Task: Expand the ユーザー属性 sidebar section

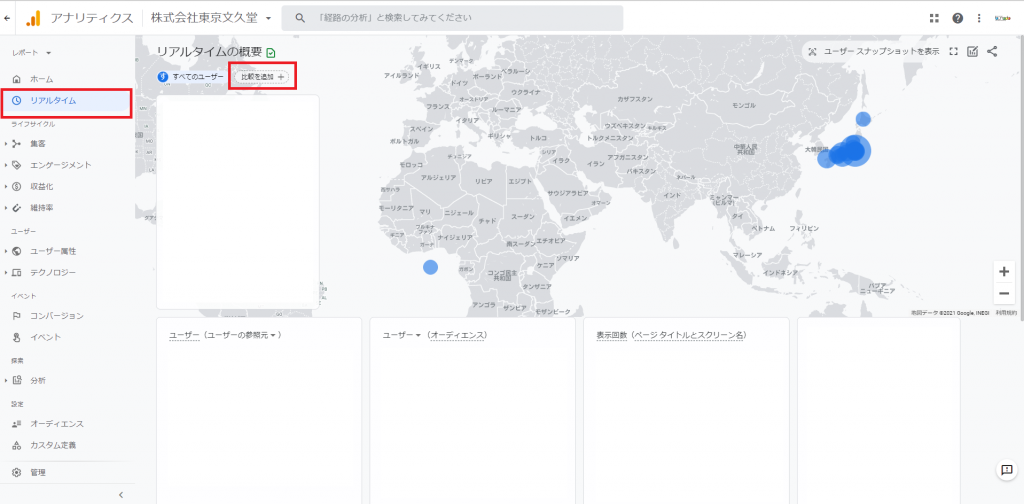Action: (x=52, y=251)
